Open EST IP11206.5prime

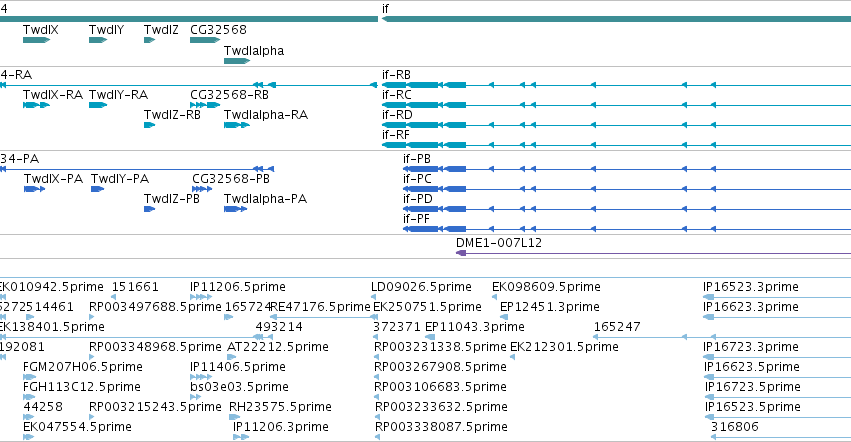pos(201,297)
